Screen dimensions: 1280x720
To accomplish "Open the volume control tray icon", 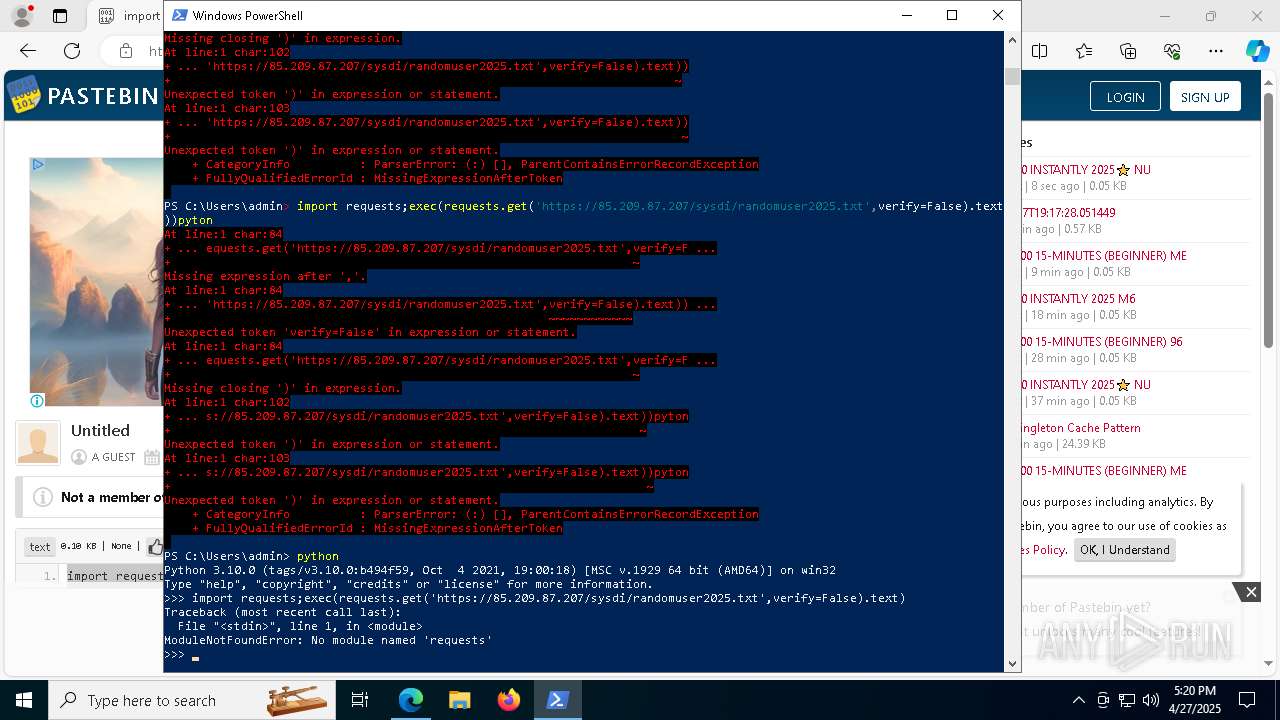I will pos(1151,700).
